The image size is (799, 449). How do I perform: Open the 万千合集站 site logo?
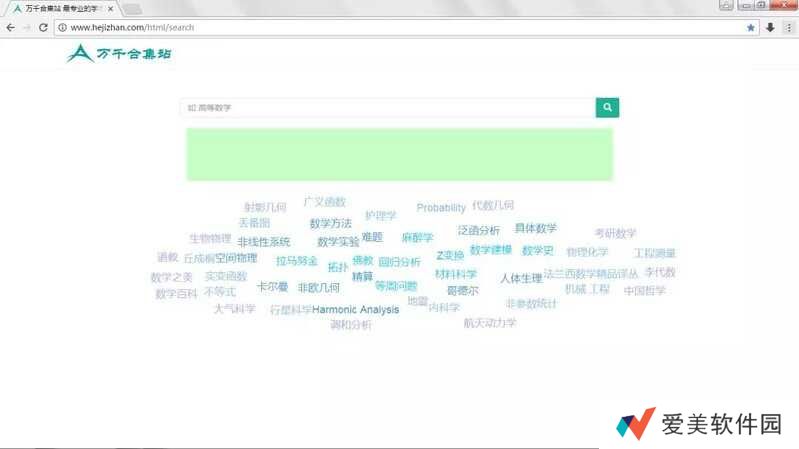(119, 54)
